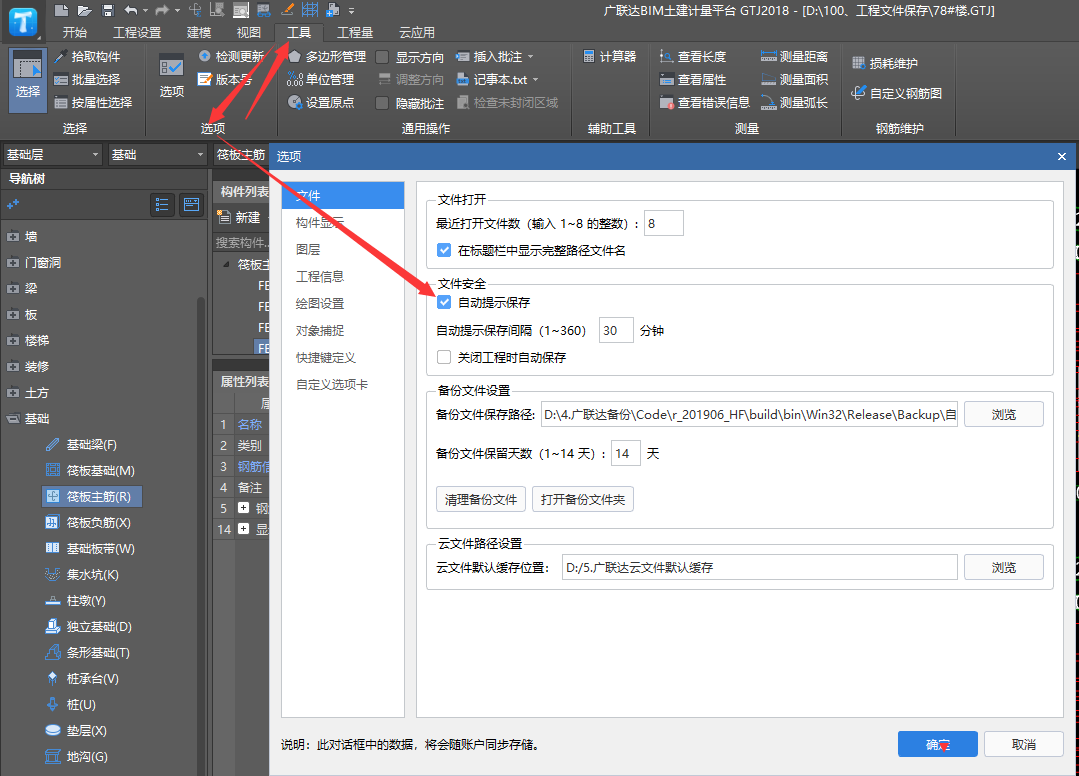
Task: Click 确定 to confirm options
Action: tap(937, 744)
